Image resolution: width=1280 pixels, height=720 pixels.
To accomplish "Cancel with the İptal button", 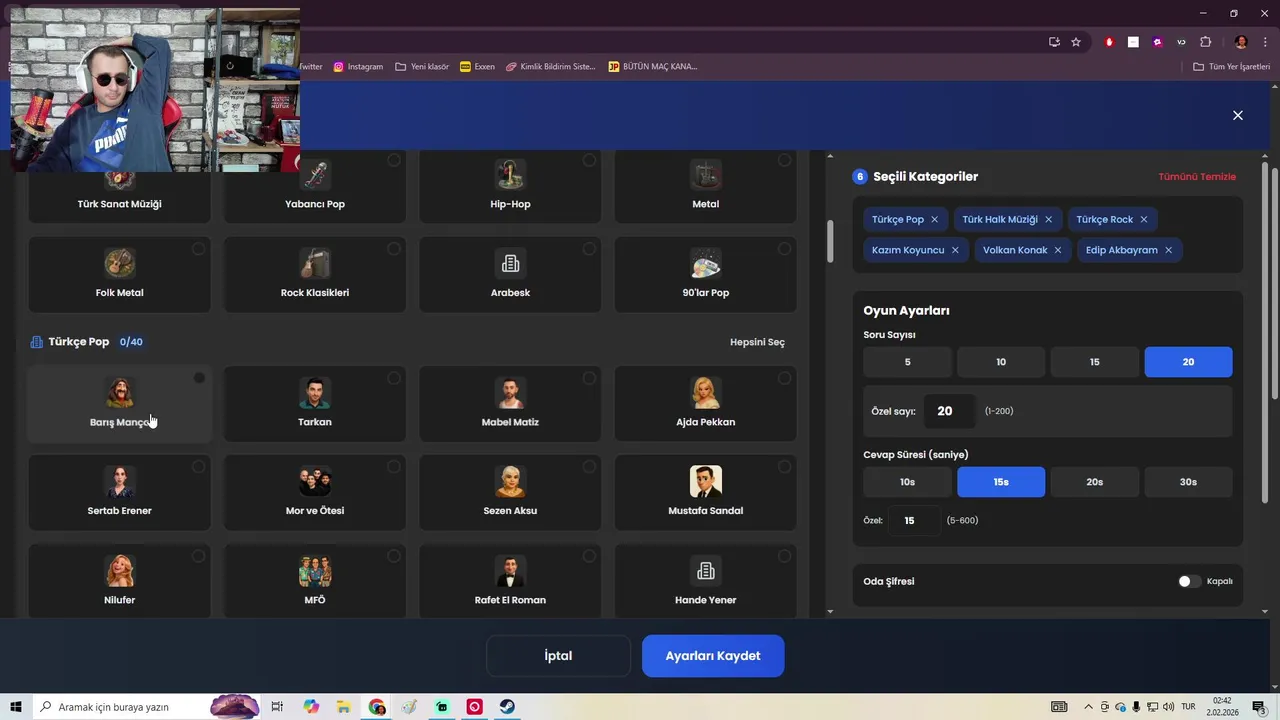I will click(x=558, y=656).
